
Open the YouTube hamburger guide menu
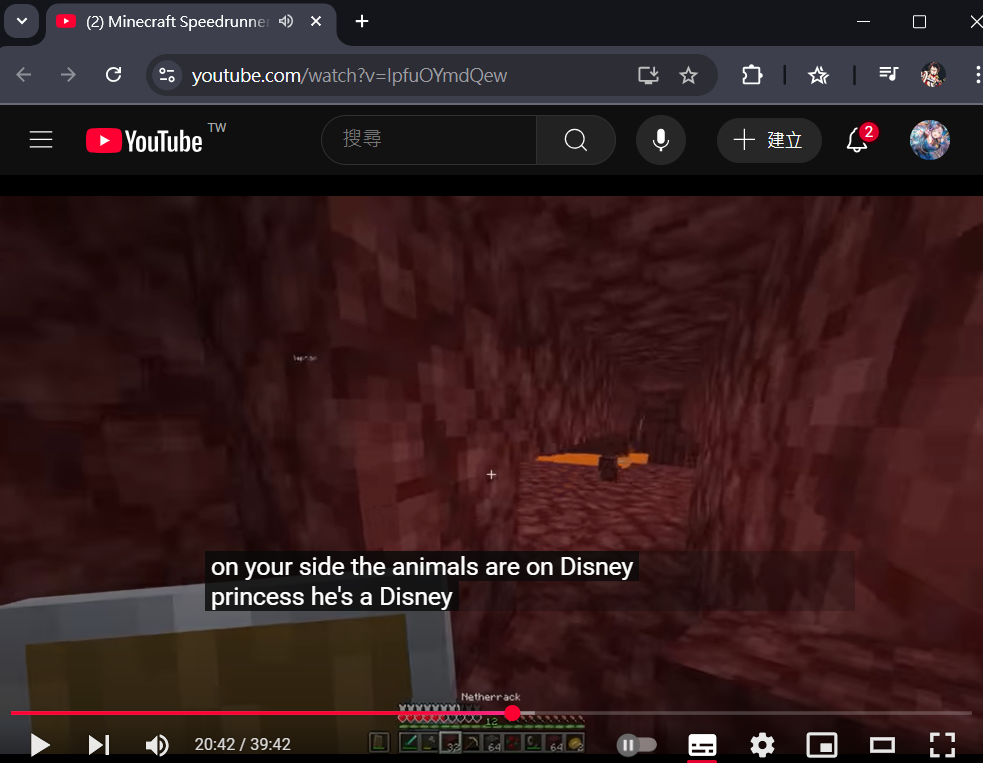point(41,139)
